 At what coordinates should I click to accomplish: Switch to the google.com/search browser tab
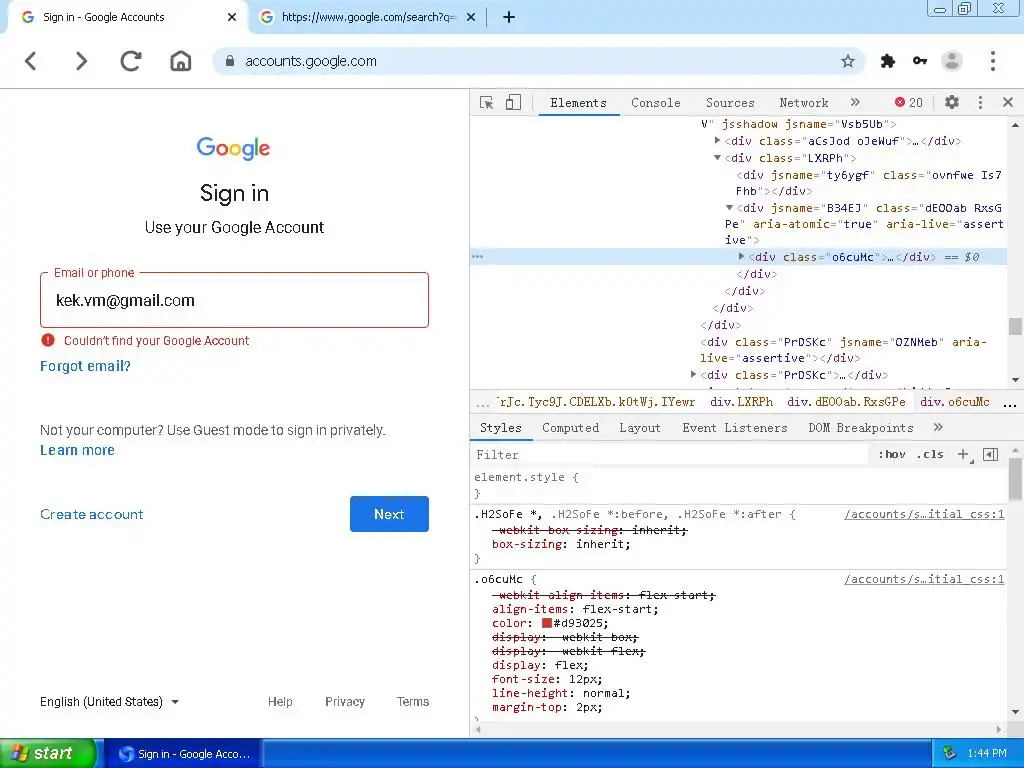[x=367, y=18]
